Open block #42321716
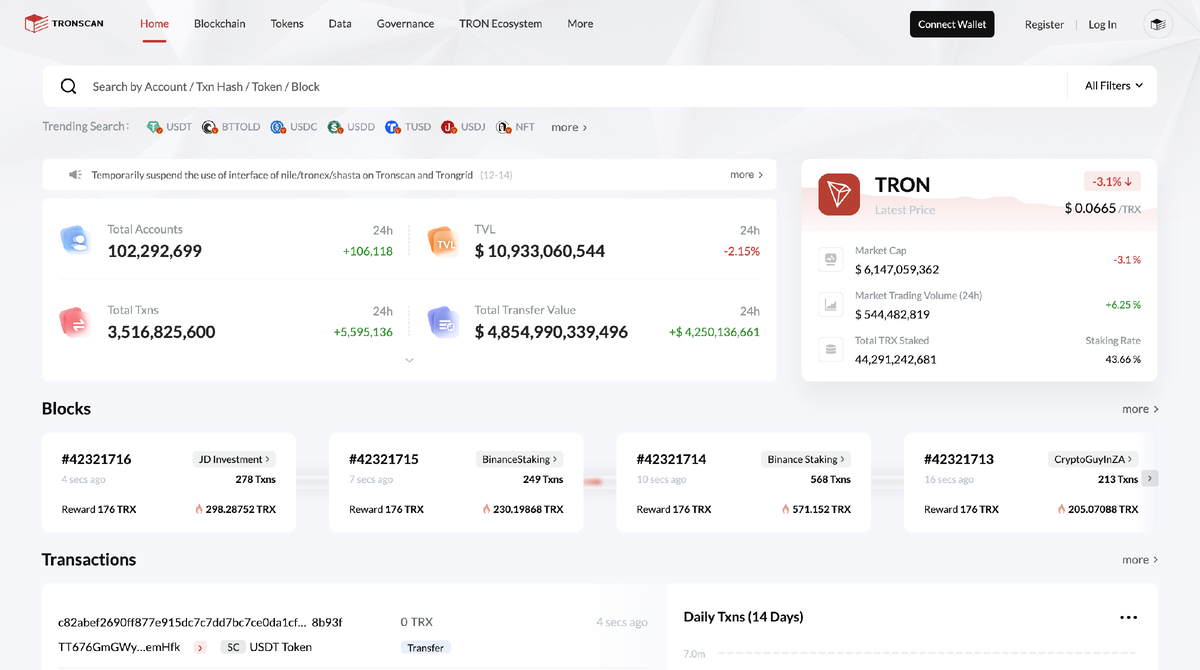The height and width of the screenshot is (670, 1200). point(96,459)
